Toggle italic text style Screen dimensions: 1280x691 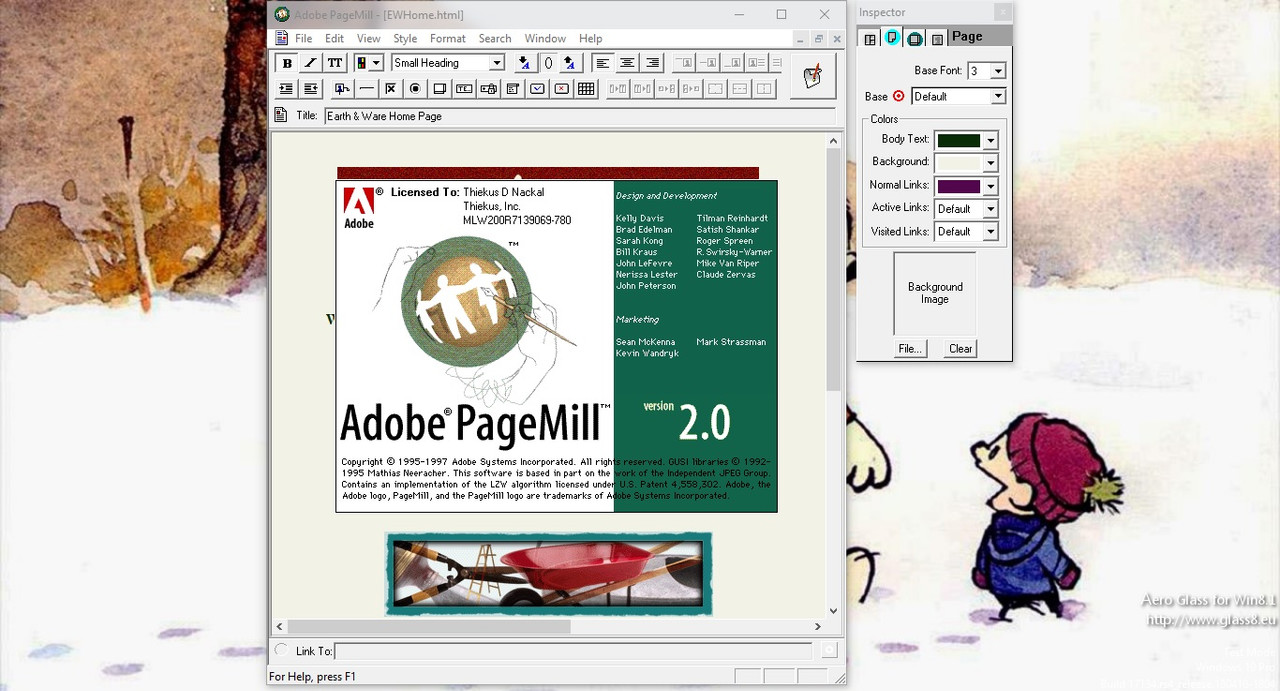pyautogui.click(x=311, y=63)
